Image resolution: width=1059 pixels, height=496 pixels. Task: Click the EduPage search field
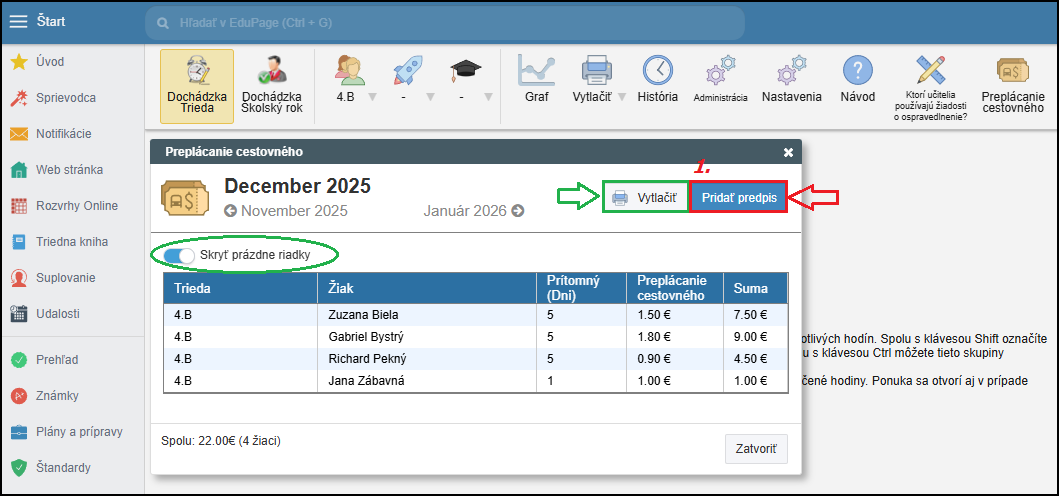(x=444, y=22)
